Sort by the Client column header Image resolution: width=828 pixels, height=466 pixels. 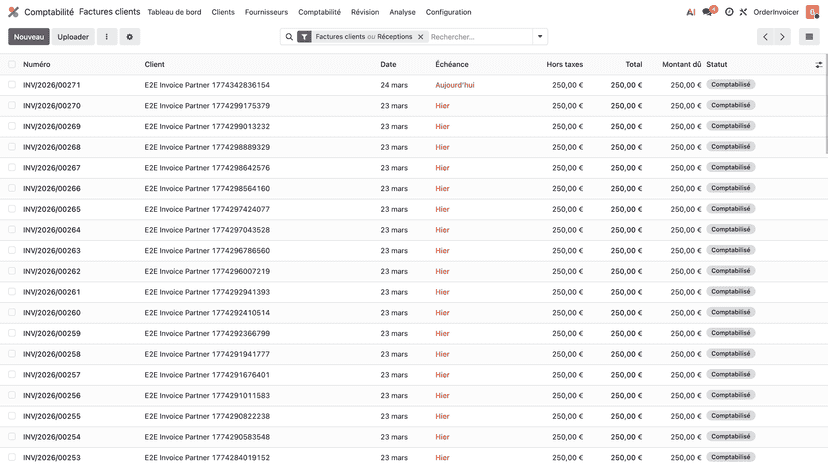pos(154,64)
